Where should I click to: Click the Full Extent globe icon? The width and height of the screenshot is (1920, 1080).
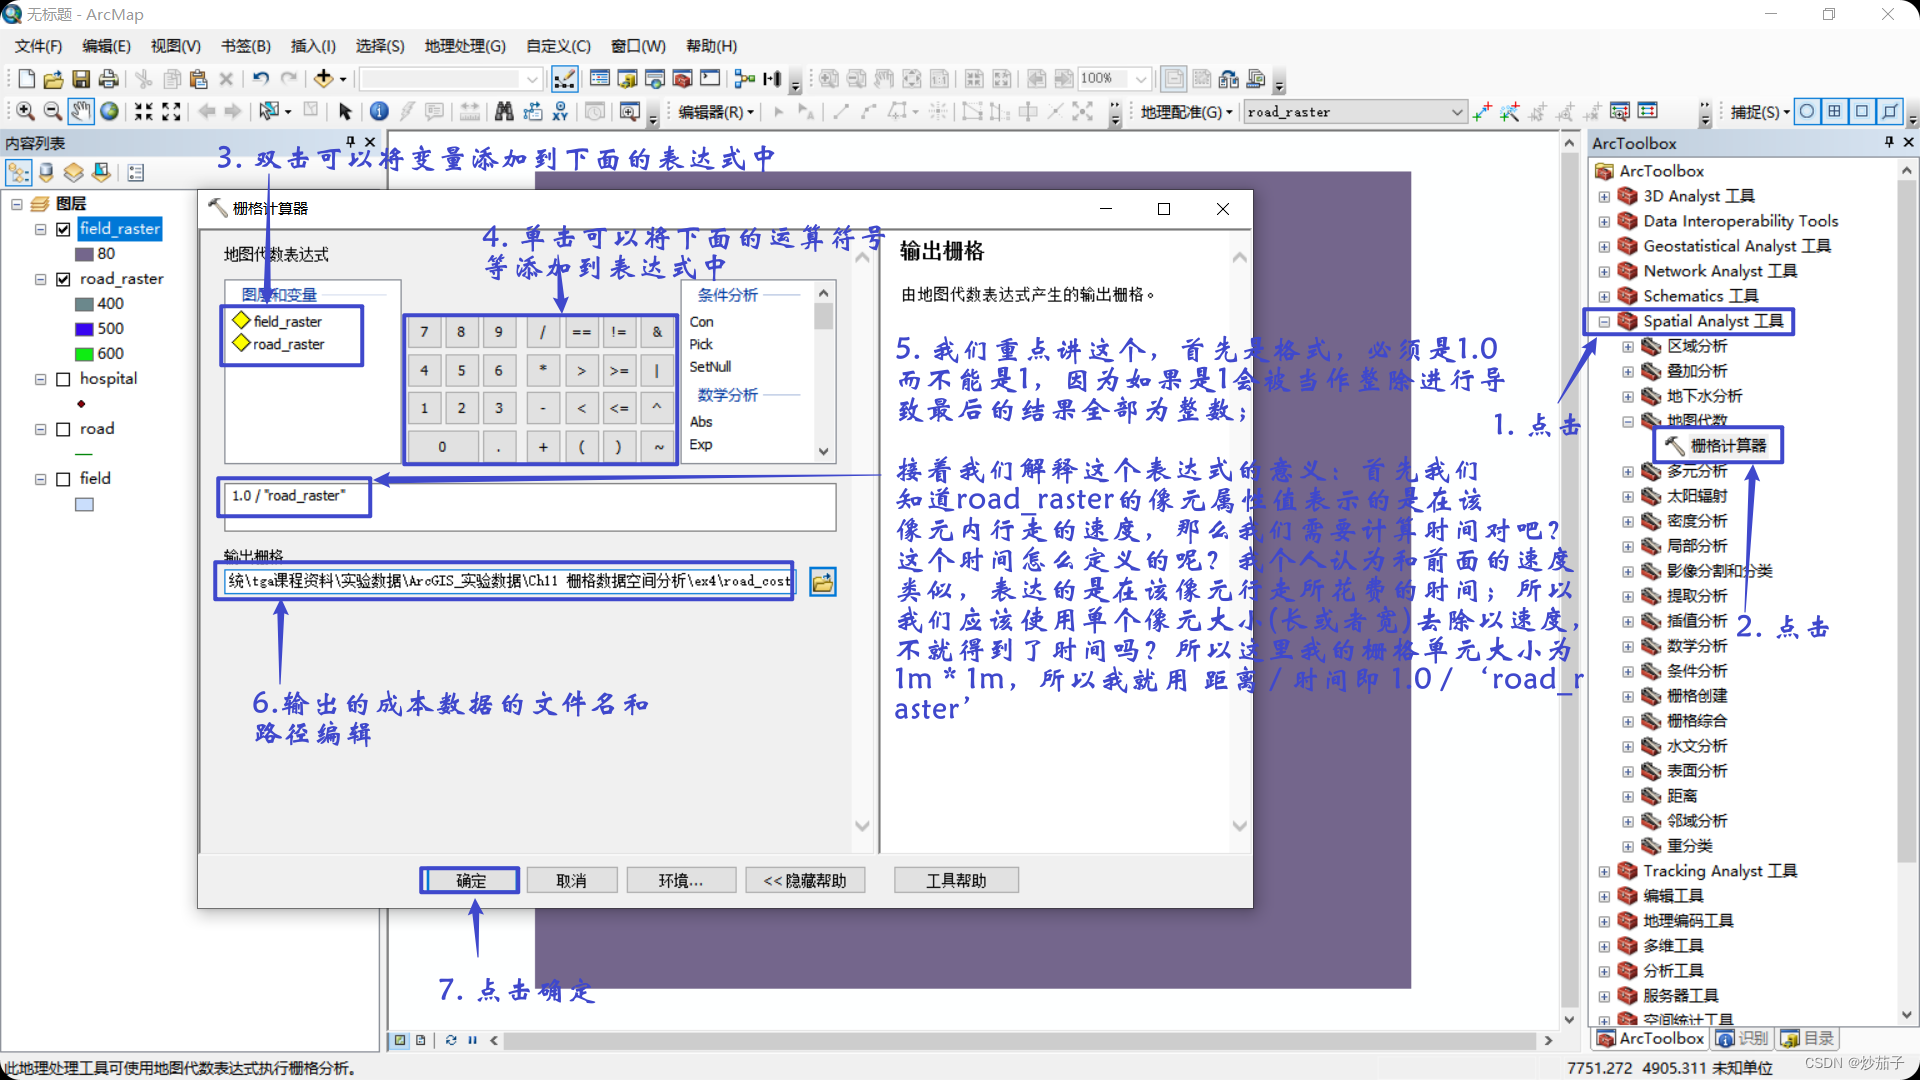point(109,112)
